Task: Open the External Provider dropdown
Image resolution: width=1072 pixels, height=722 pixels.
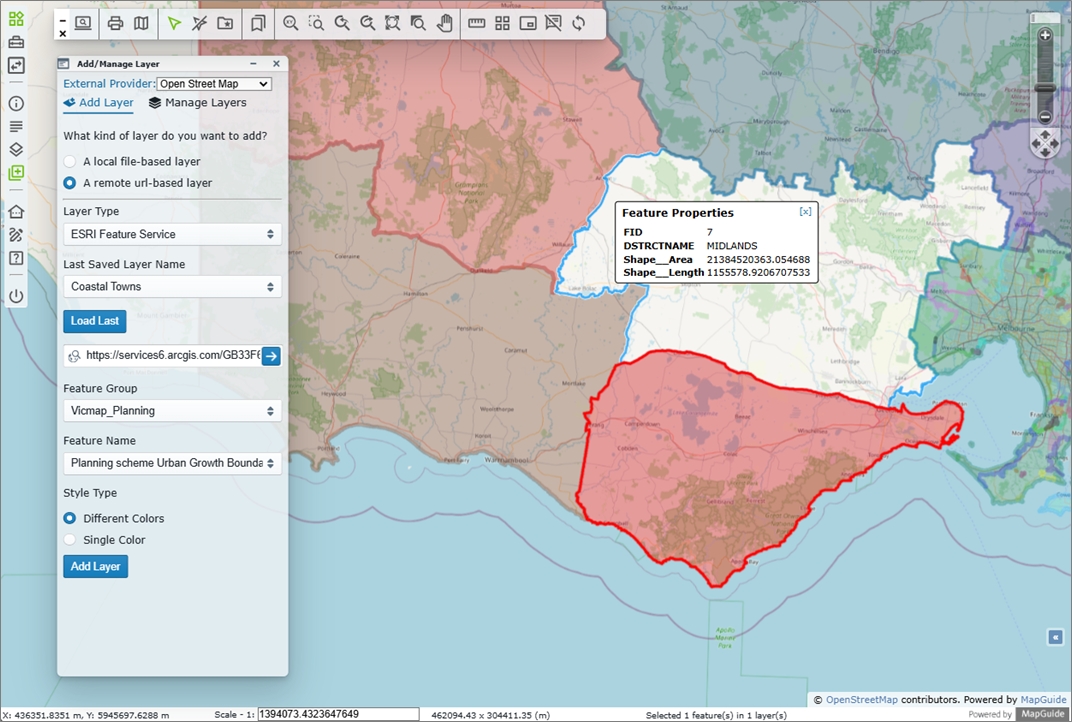Action: pos(214,84)
